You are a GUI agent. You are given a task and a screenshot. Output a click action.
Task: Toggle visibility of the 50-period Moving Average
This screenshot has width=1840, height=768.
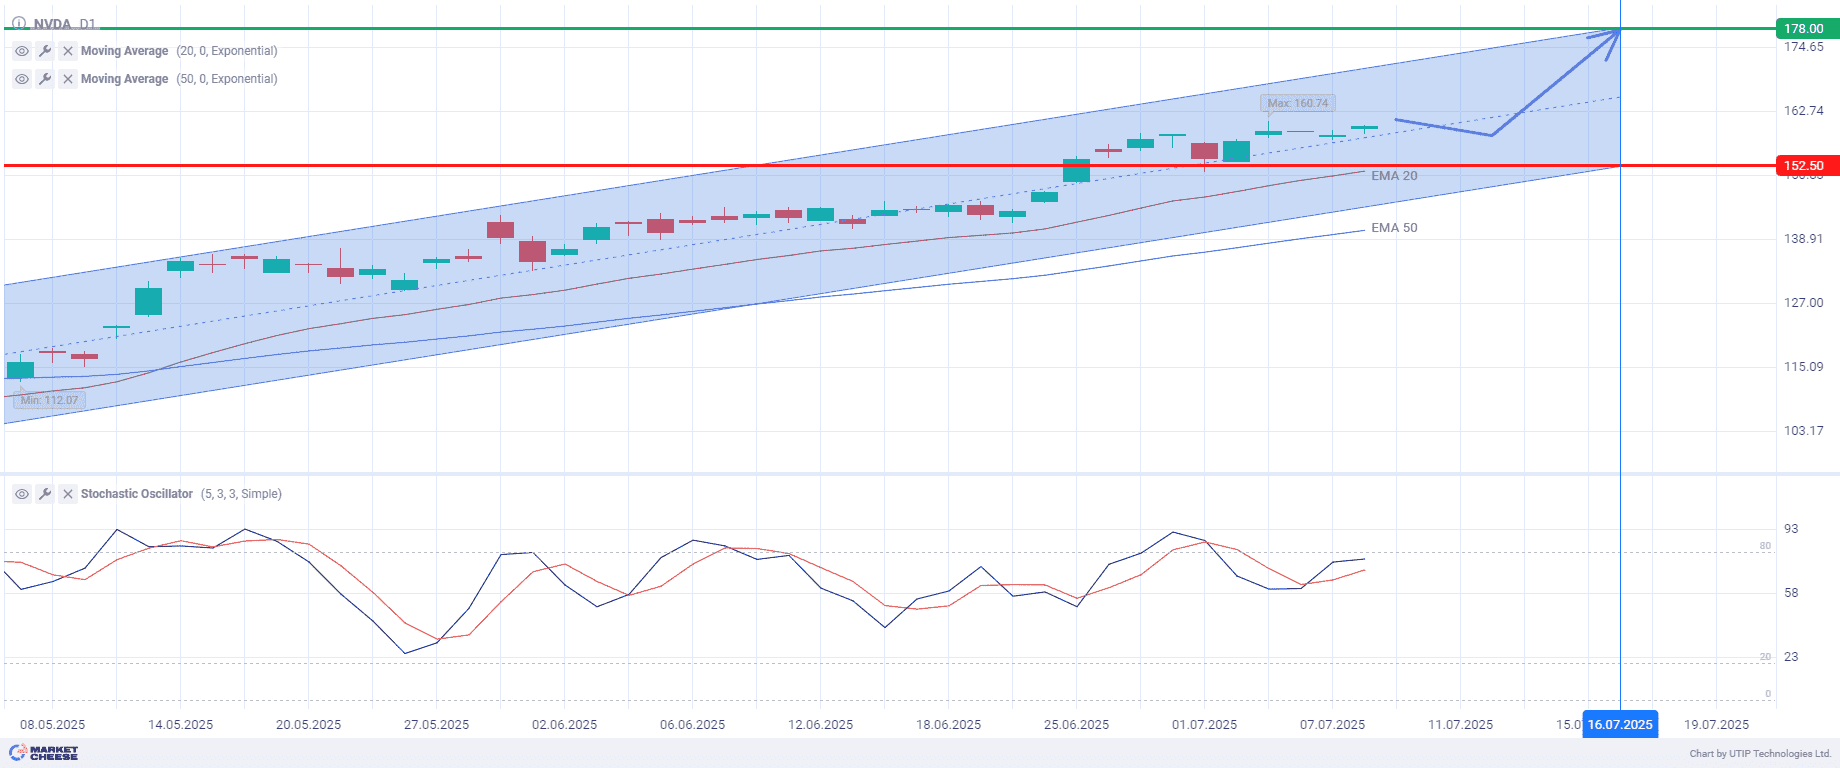pos(22,79)
